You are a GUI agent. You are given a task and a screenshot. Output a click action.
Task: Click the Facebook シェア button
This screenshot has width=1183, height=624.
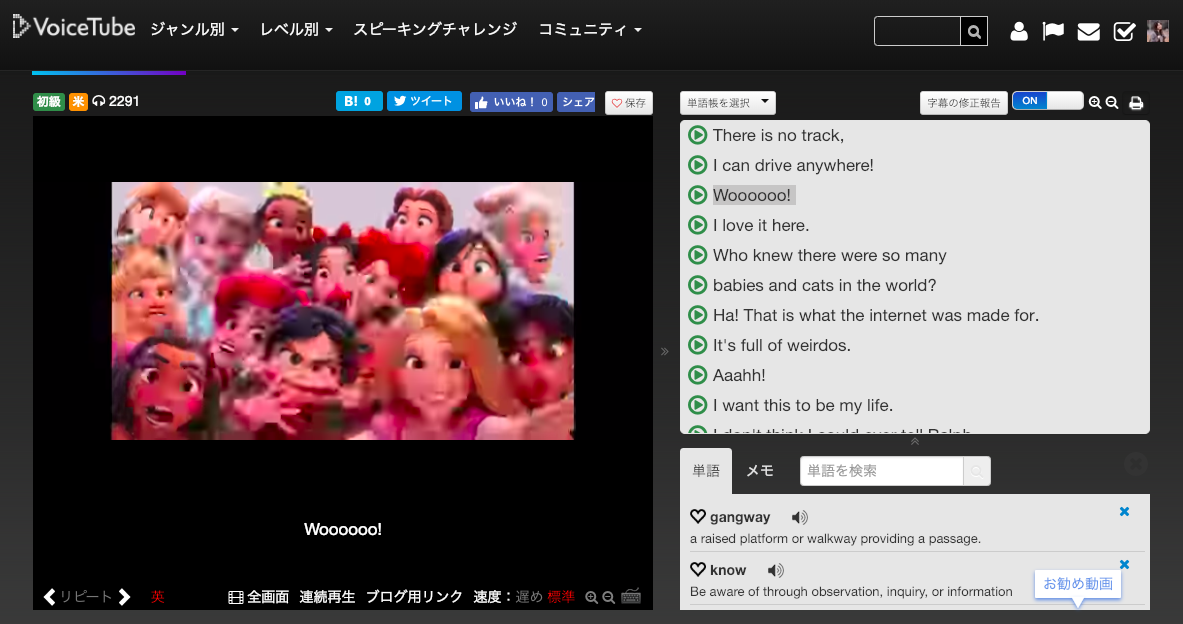pyautogui.click(x=576, y=102)
